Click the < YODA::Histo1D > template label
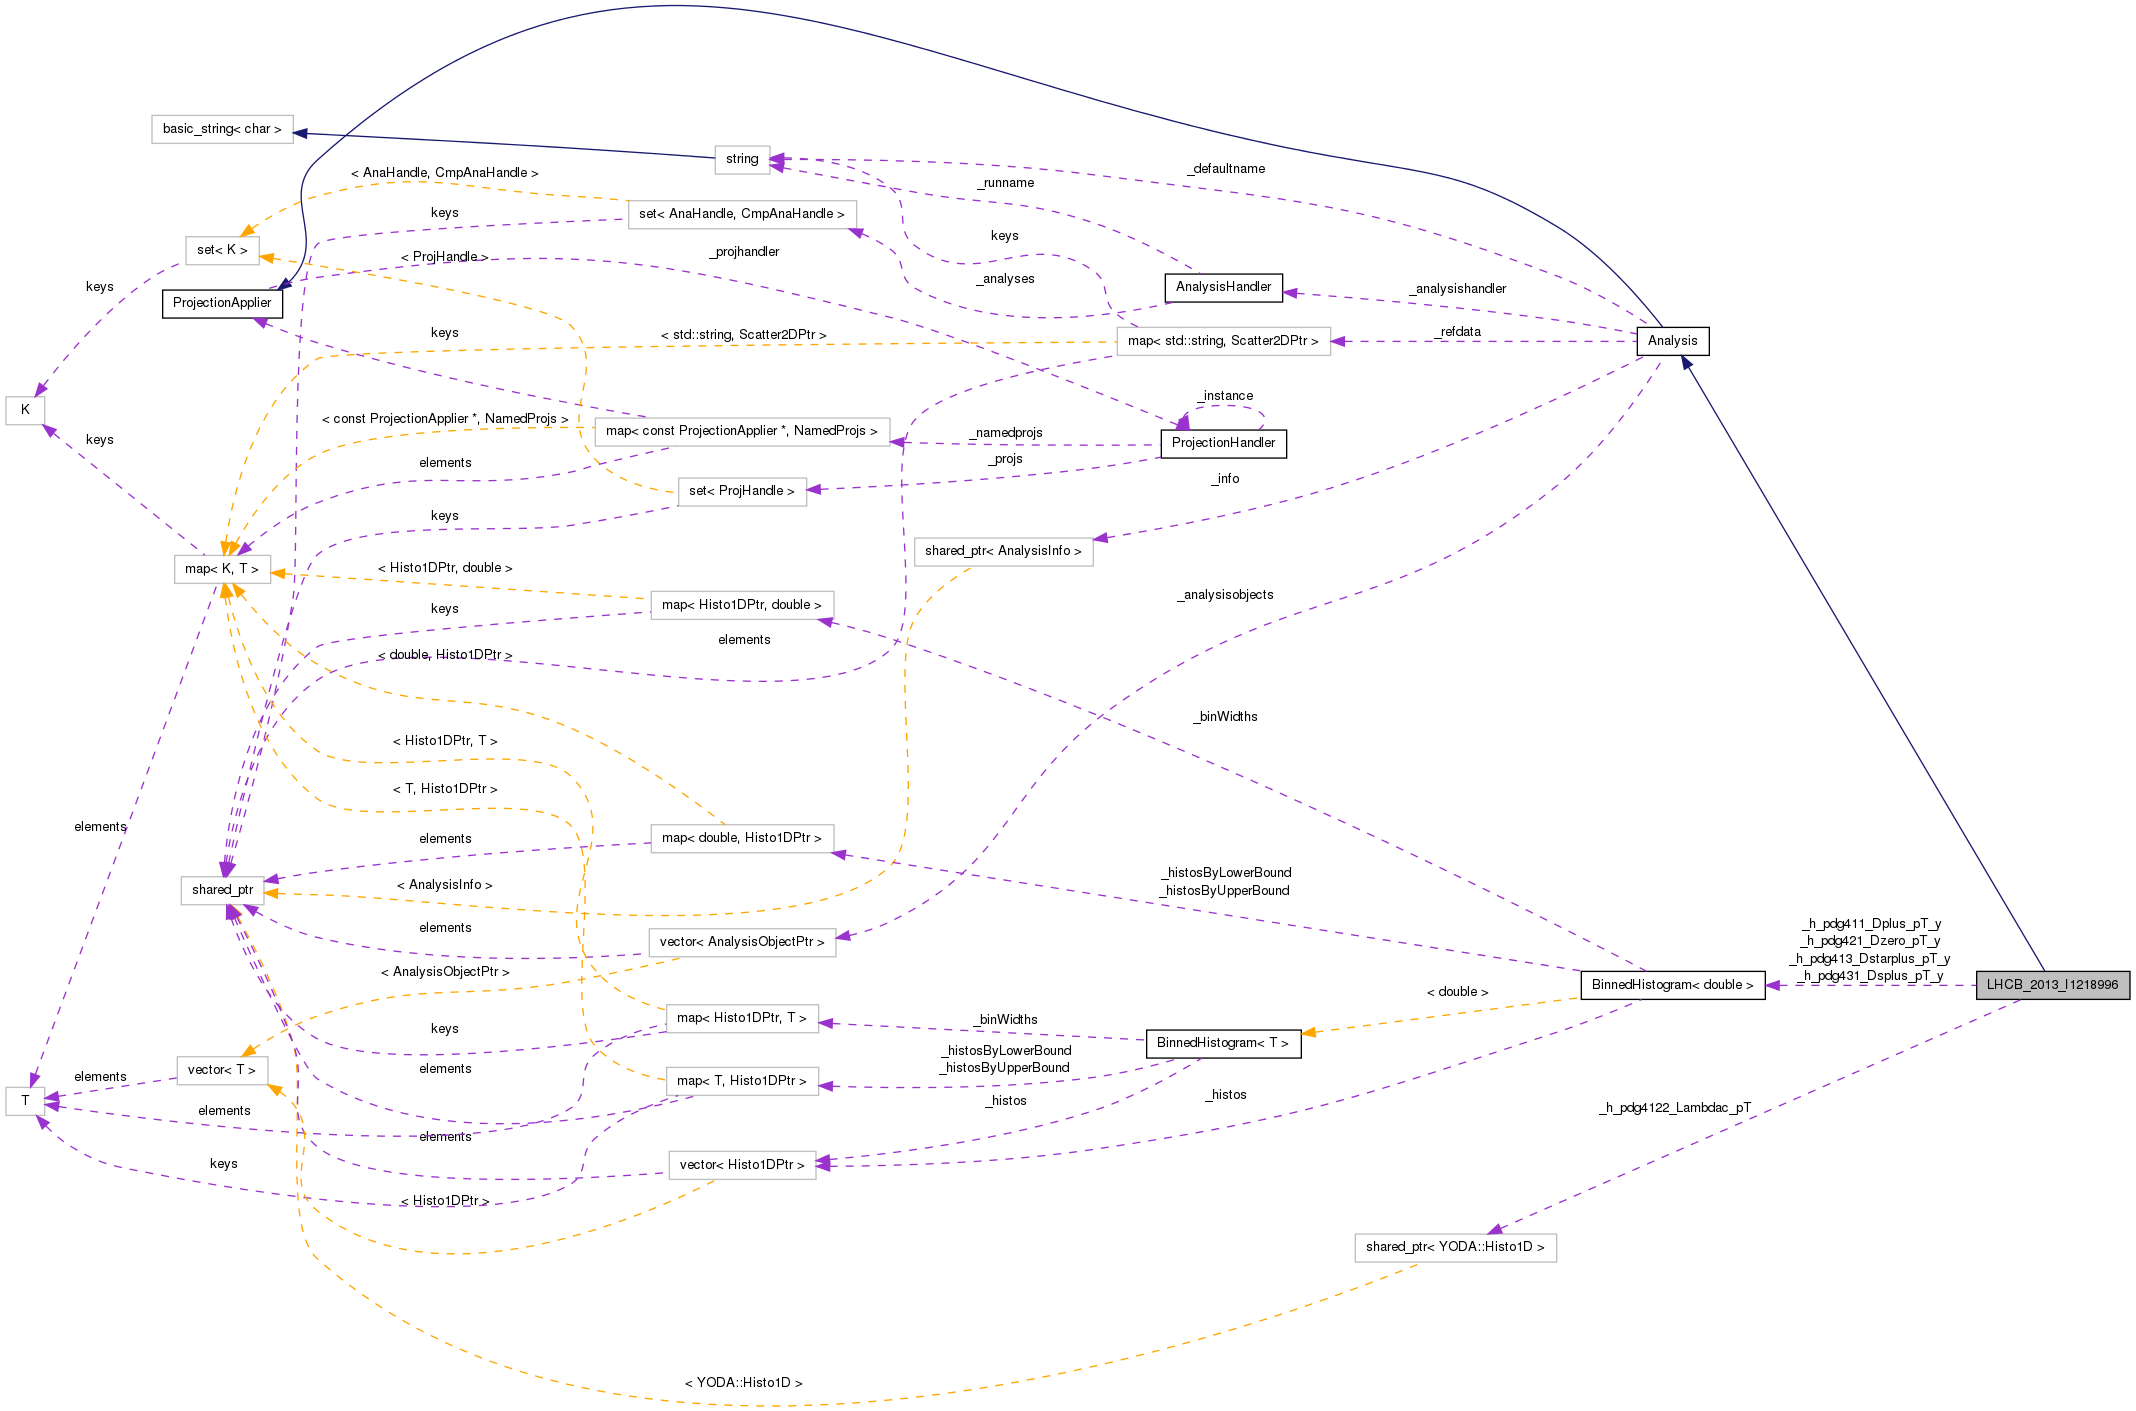Viewport: 2136px width, 1411px height. pos(743,1383)
